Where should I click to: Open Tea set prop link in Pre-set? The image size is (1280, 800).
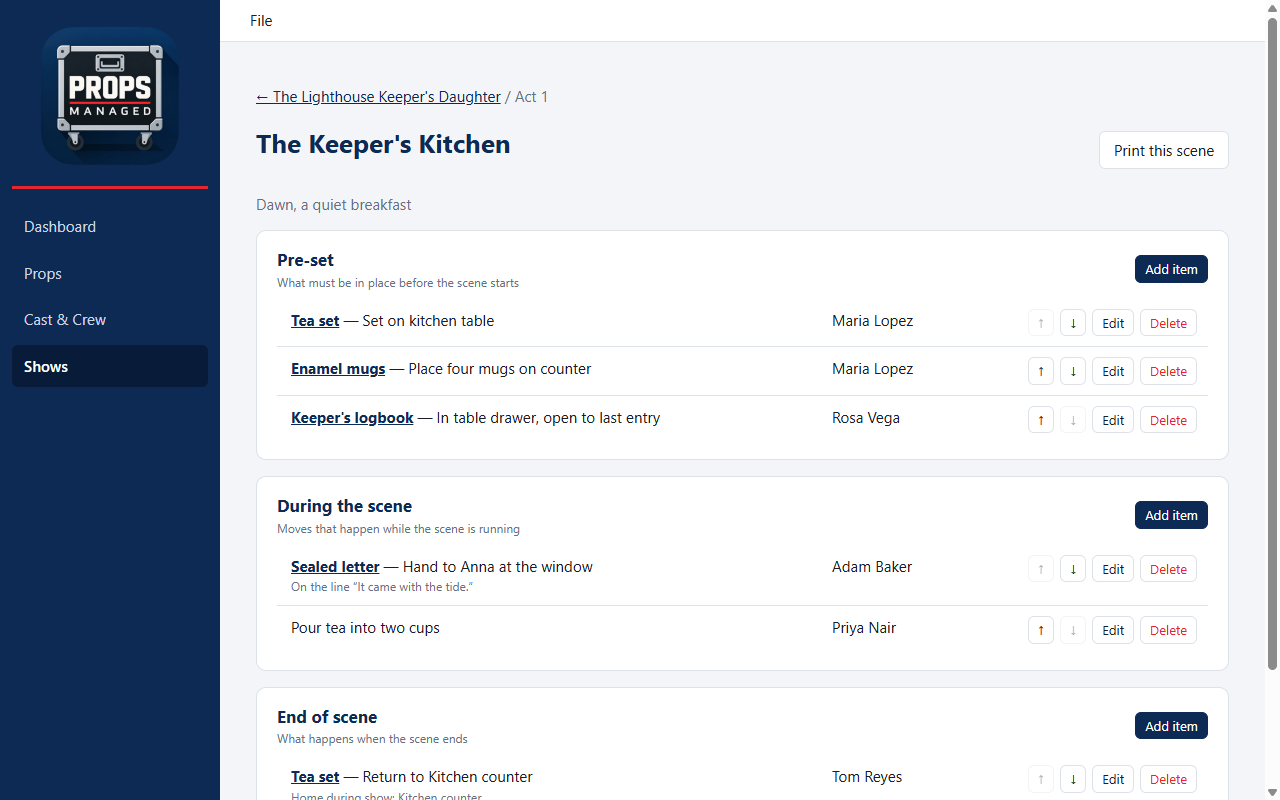tap(315, 321)
